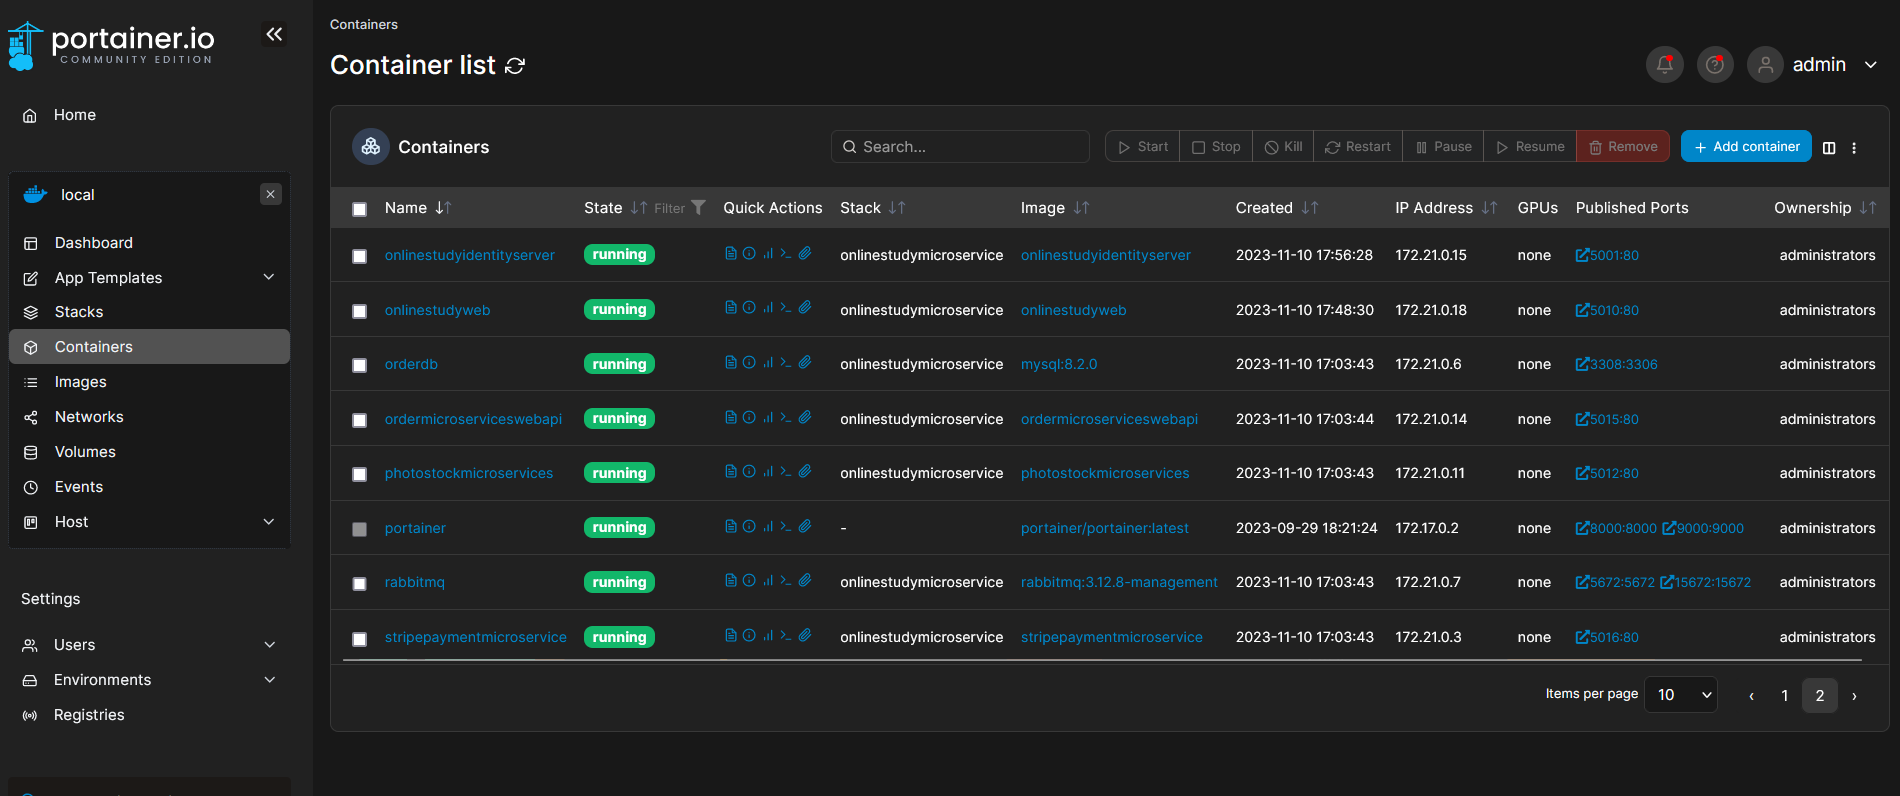Tick the select-all containers checkbox
1900x796 pixels.
(x=360, y=209)
